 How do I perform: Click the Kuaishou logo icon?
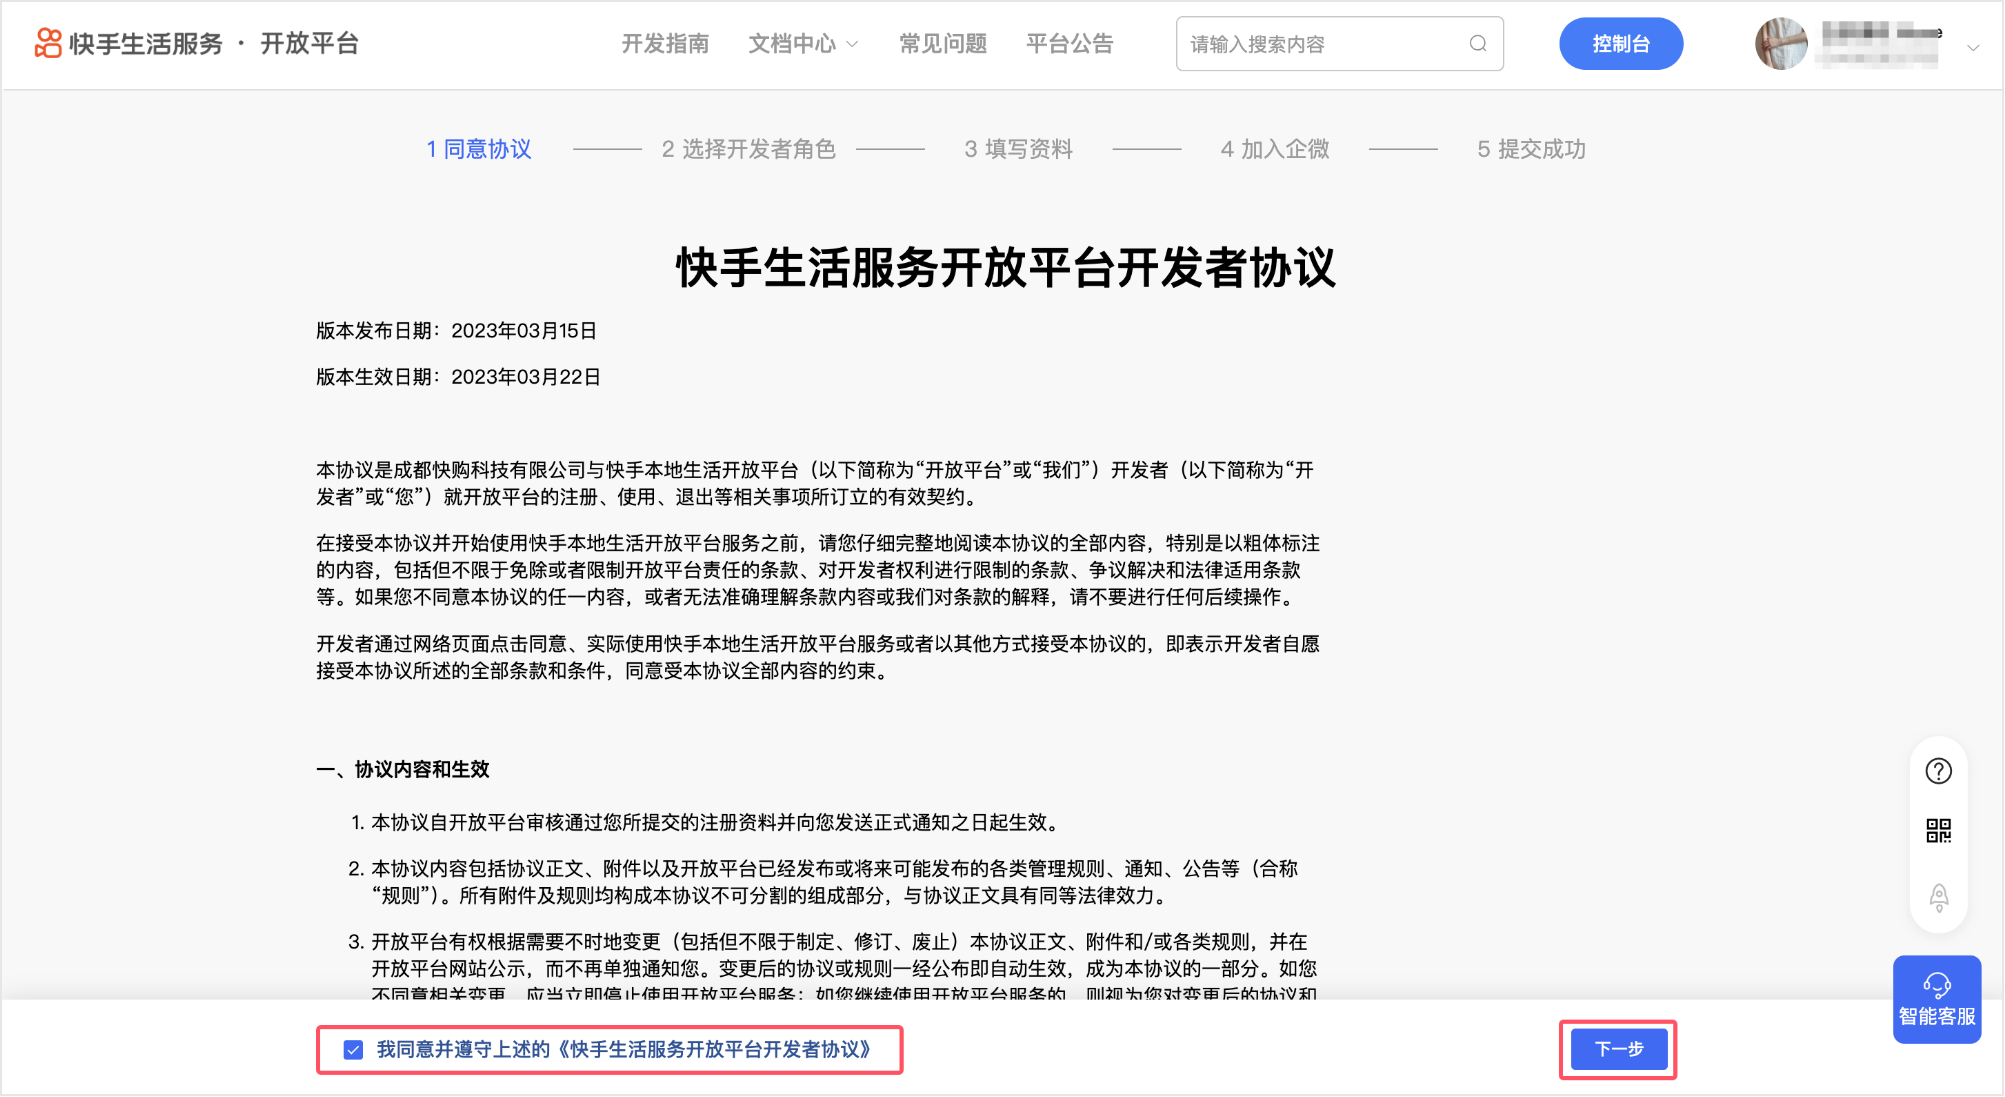[x=48, y=43]
